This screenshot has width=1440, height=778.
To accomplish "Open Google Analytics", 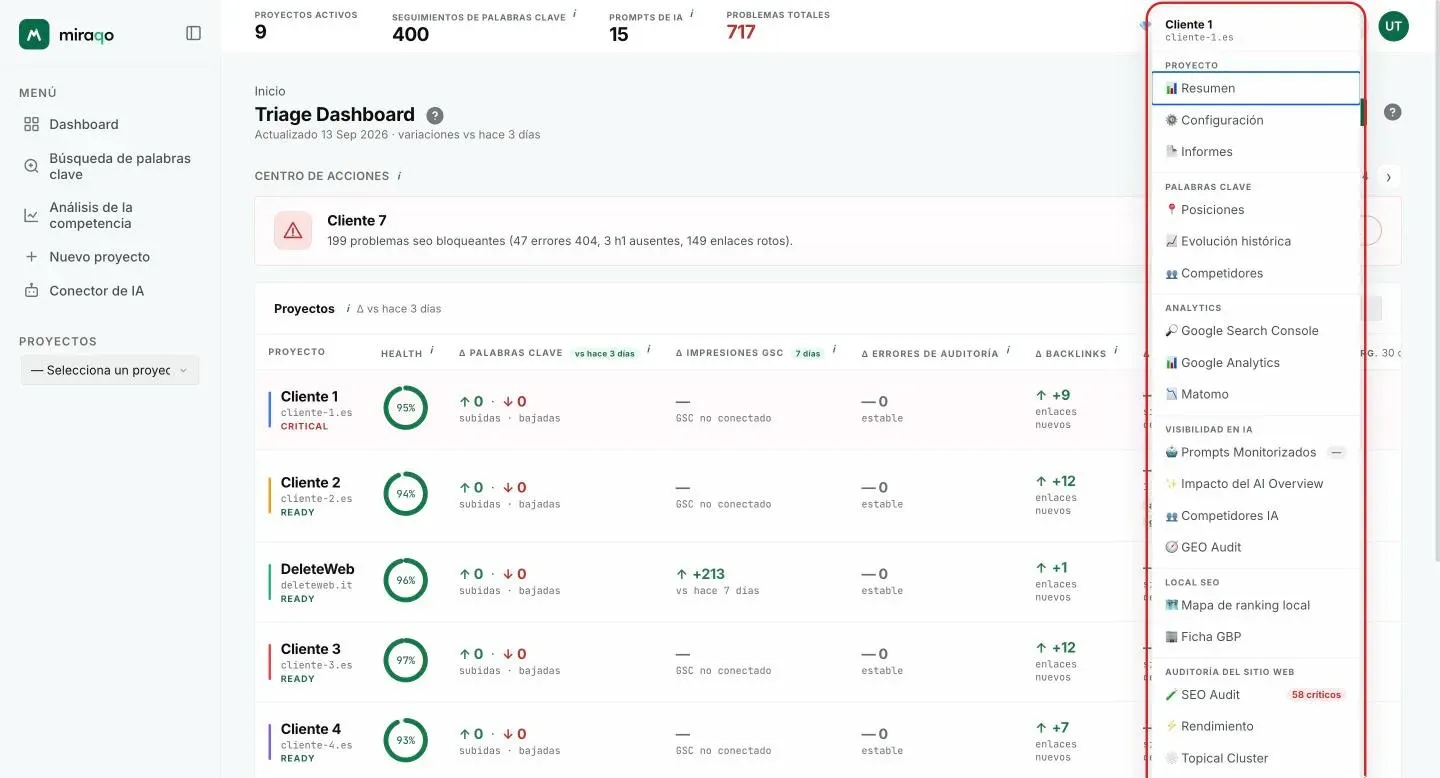I will [x=1256, y=363].
